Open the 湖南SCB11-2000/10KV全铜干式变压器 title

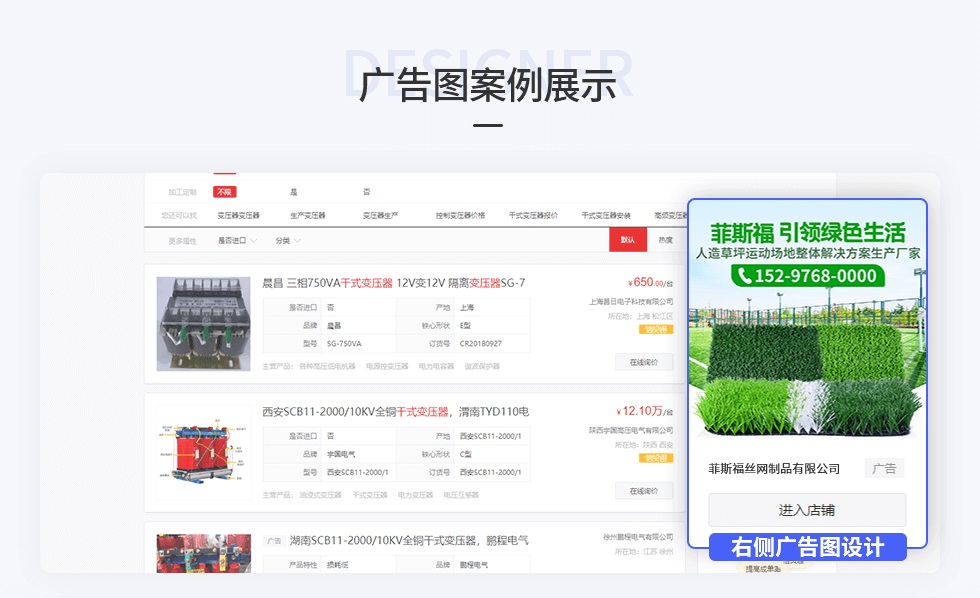click(409, 541)
